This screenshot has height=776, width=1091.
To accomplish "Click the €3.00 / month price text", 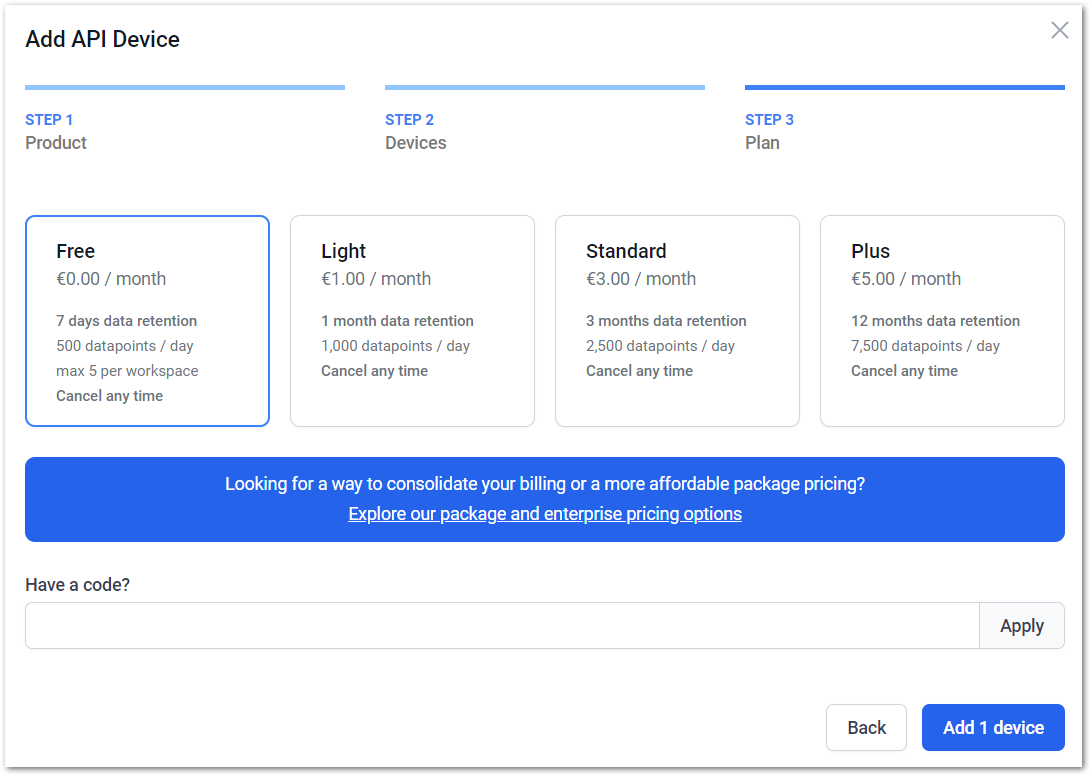I will [641, 279].
